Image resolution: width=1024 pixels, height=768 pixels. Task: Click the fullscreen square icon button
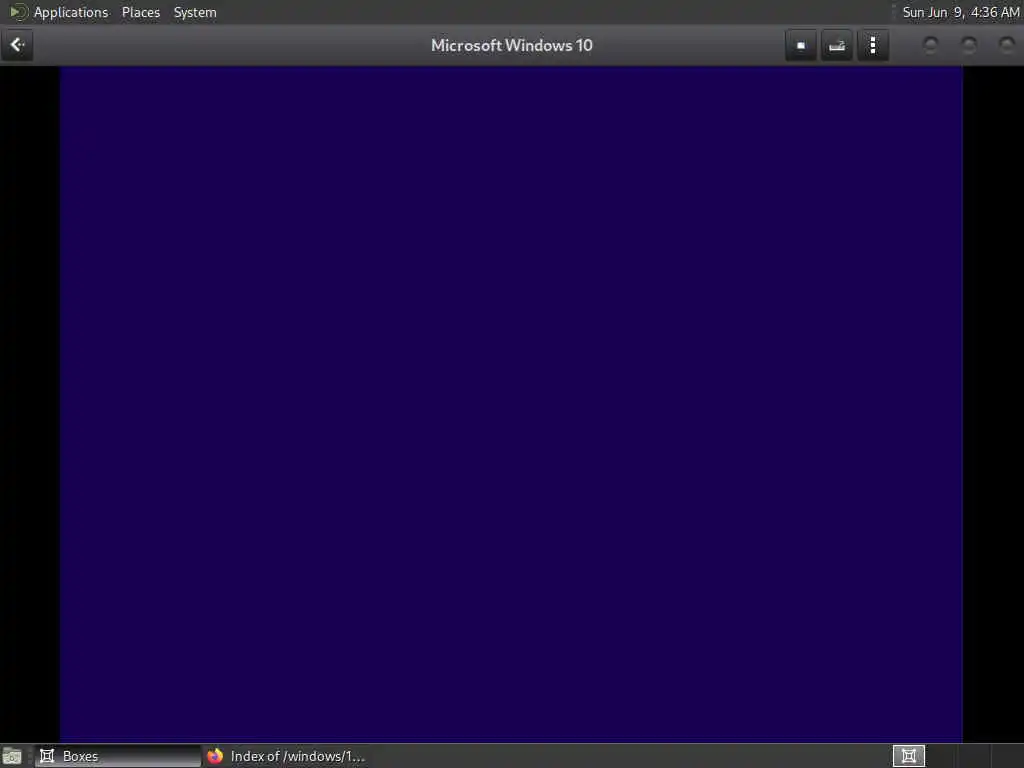tap(801, 46)
